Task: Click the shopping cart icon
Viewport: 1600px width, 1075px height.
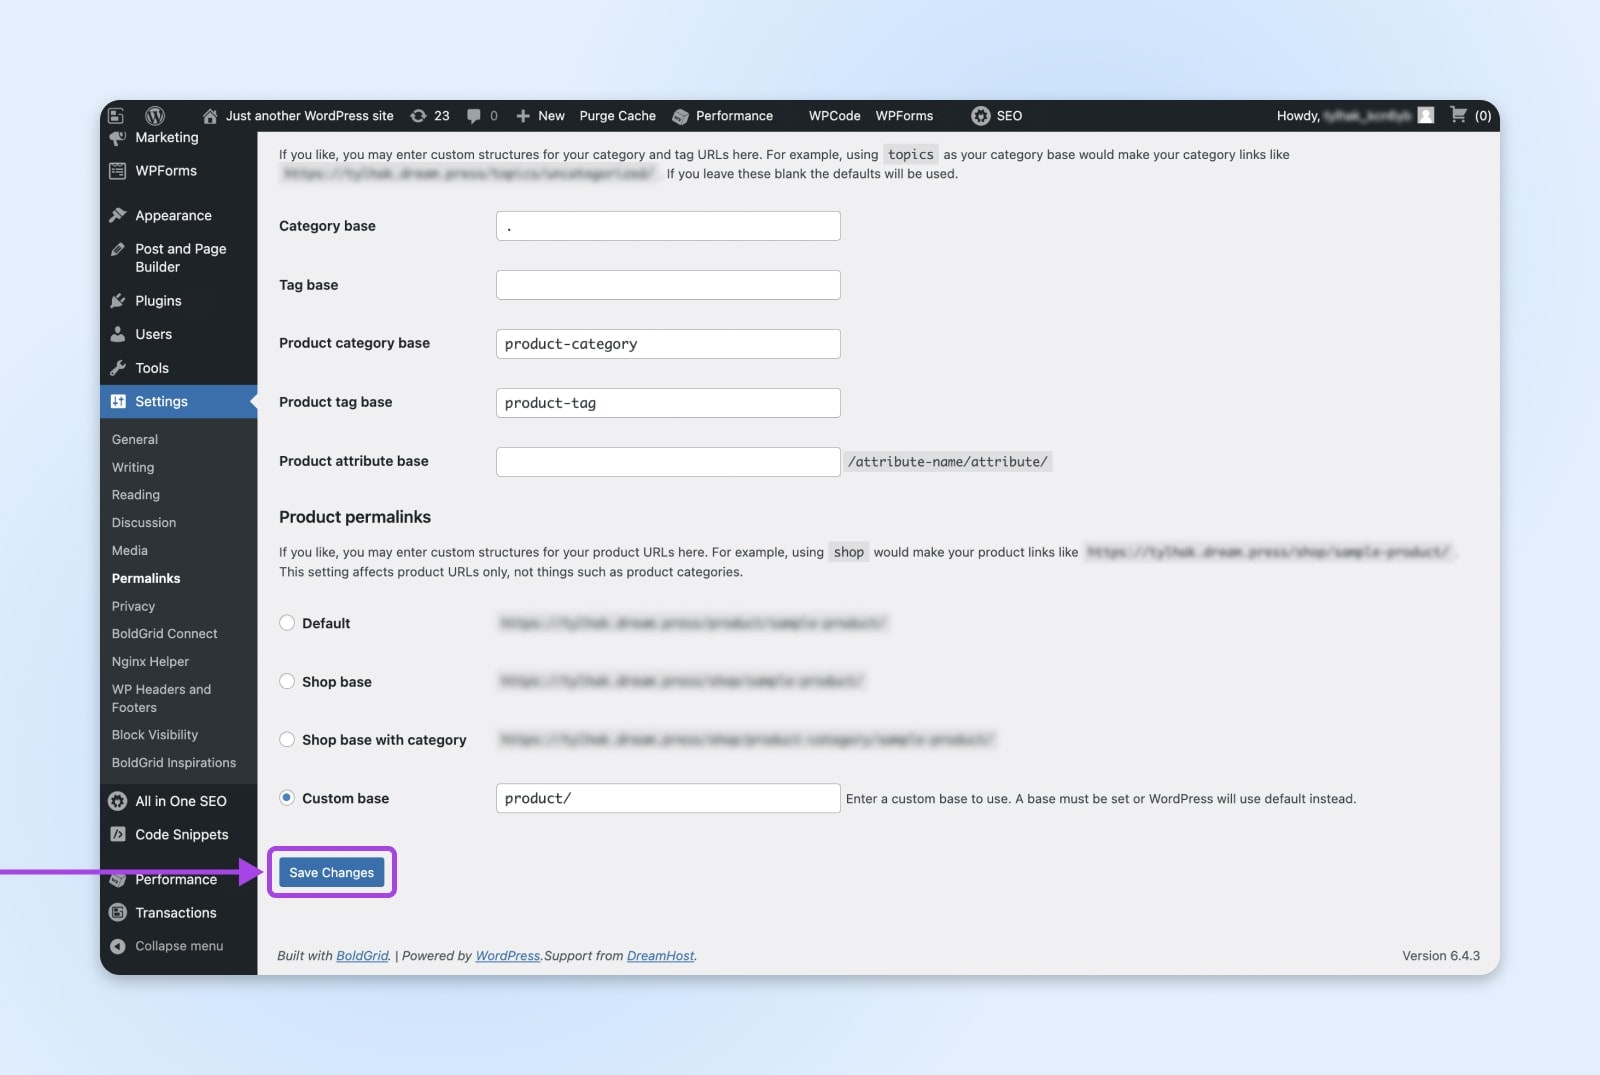Action: click(1458, 115)
